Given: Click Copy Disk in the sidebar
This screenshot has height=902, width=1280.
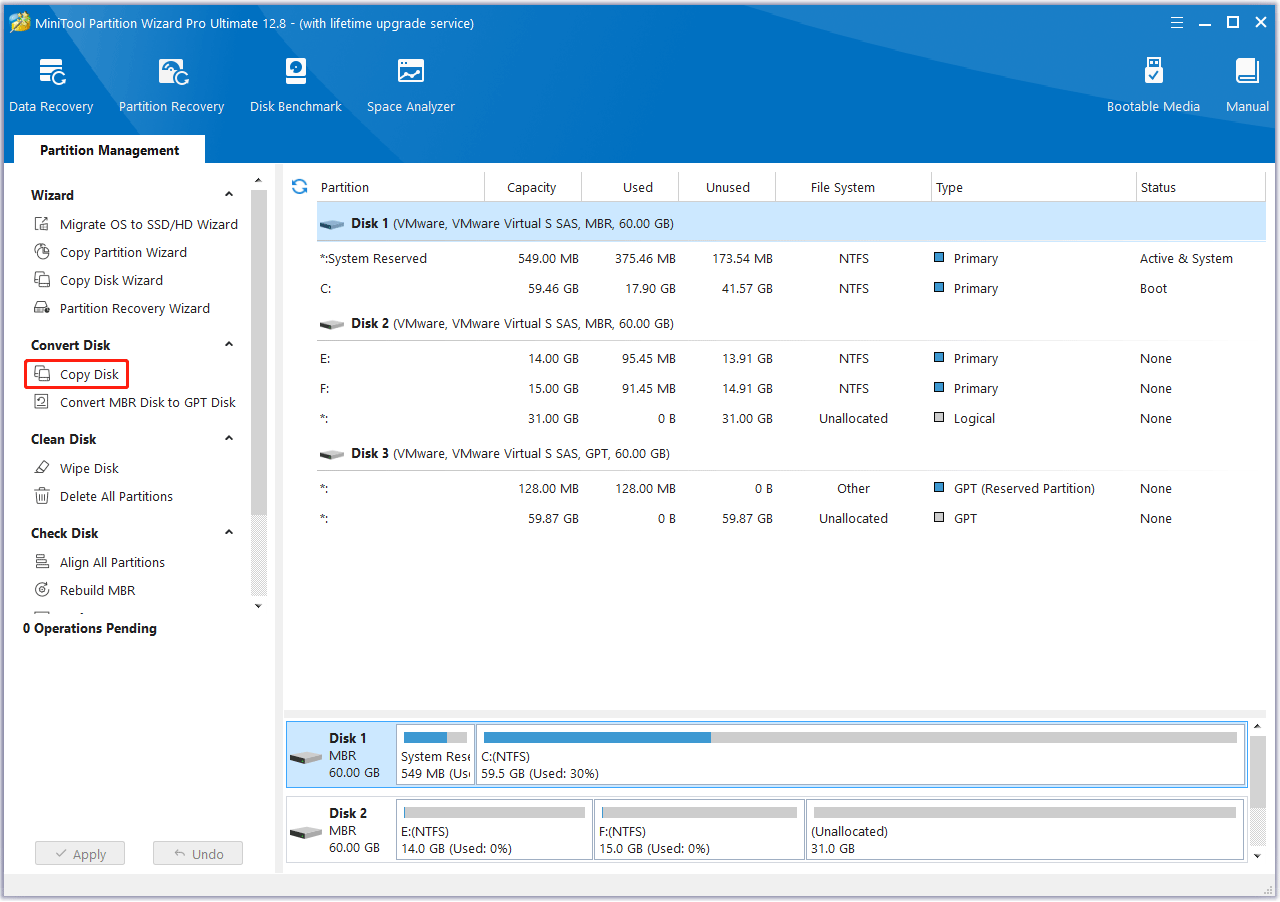Looking at the screenshot, I should (89, 374).
